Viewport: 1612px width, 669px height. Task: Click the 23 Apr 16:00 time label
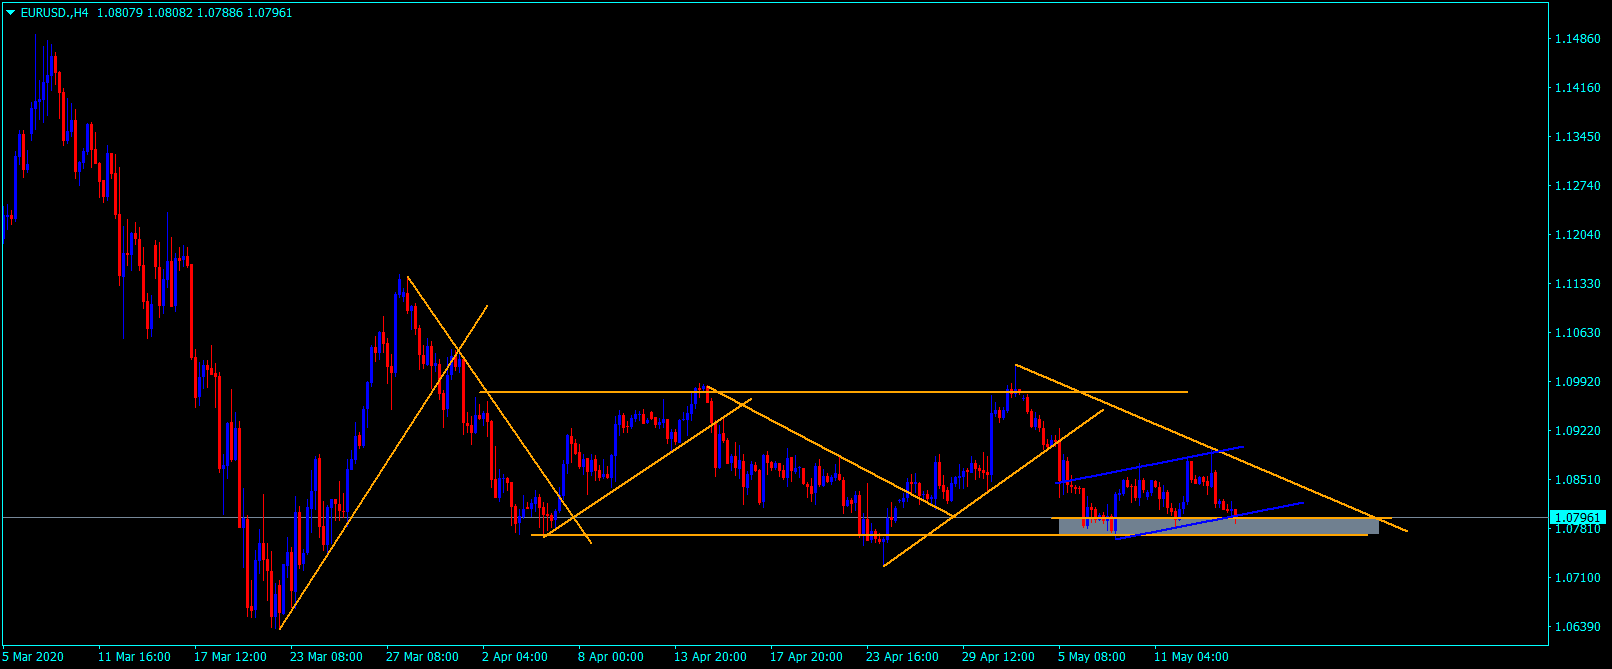tap(902, 657)
